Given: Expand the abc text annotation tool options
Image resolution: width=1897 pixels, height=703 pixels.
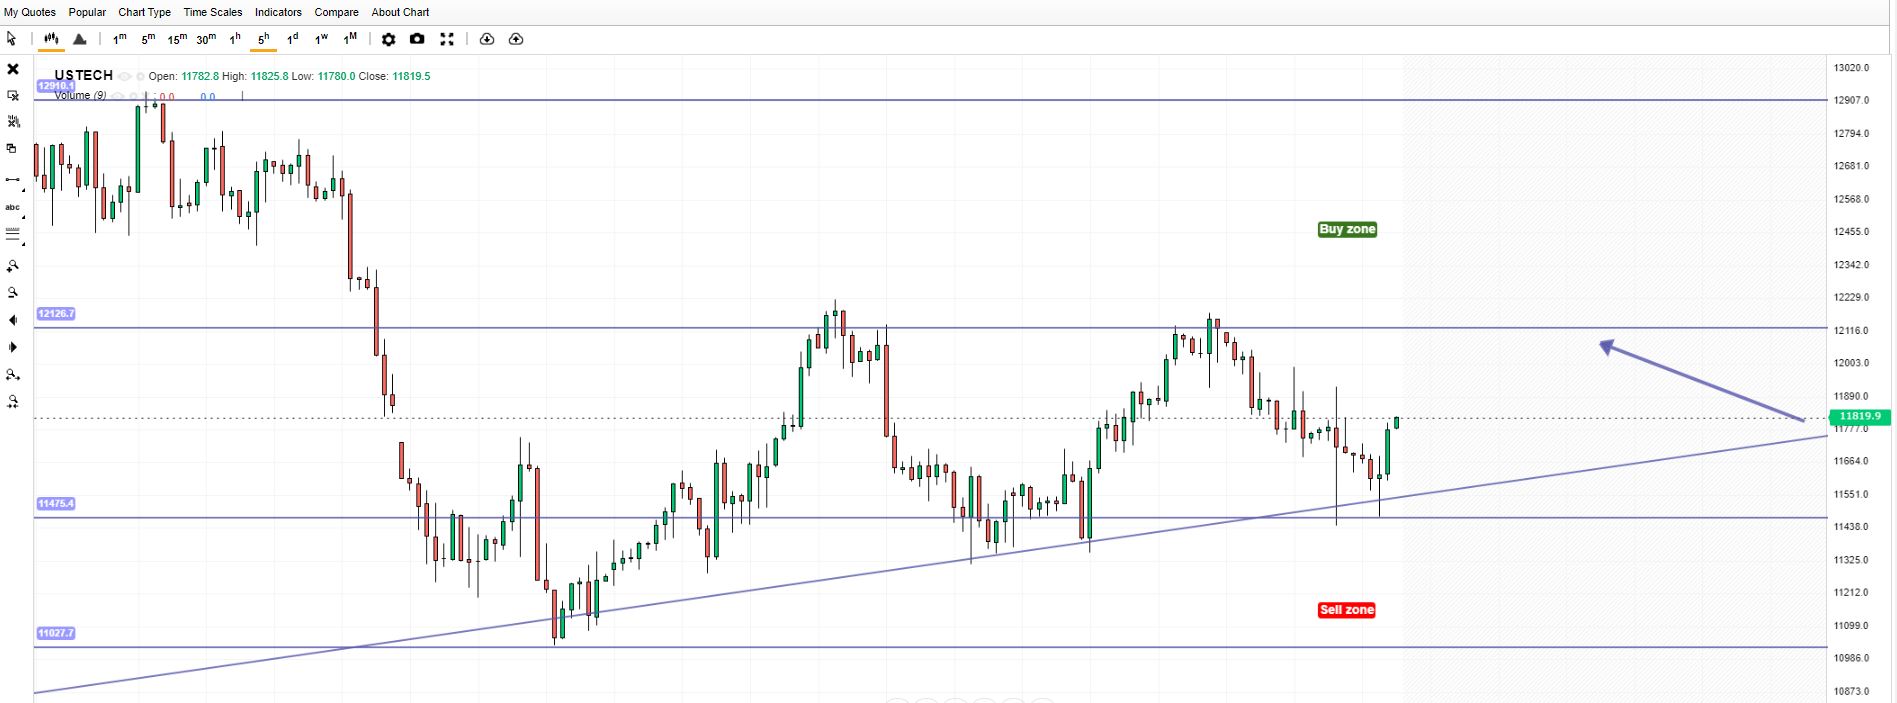Looking at the screenshot, I should 13,208.
